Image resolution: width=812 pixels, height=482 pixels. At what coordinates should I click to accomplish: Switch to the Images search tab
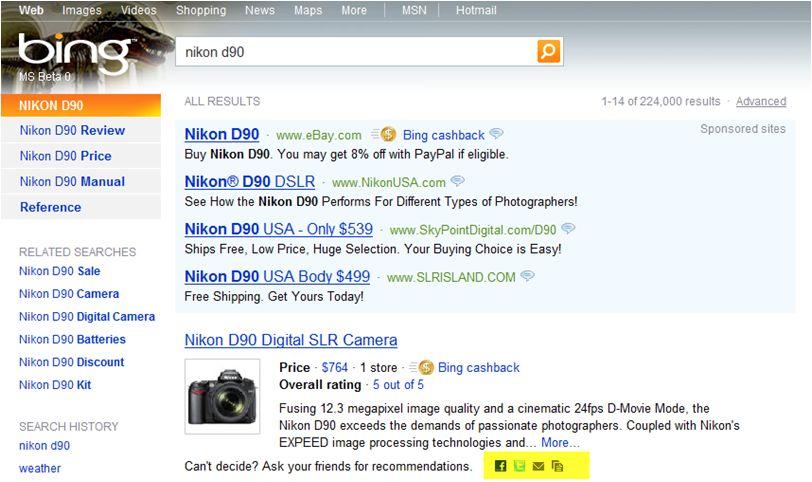(x=81, y=10)
